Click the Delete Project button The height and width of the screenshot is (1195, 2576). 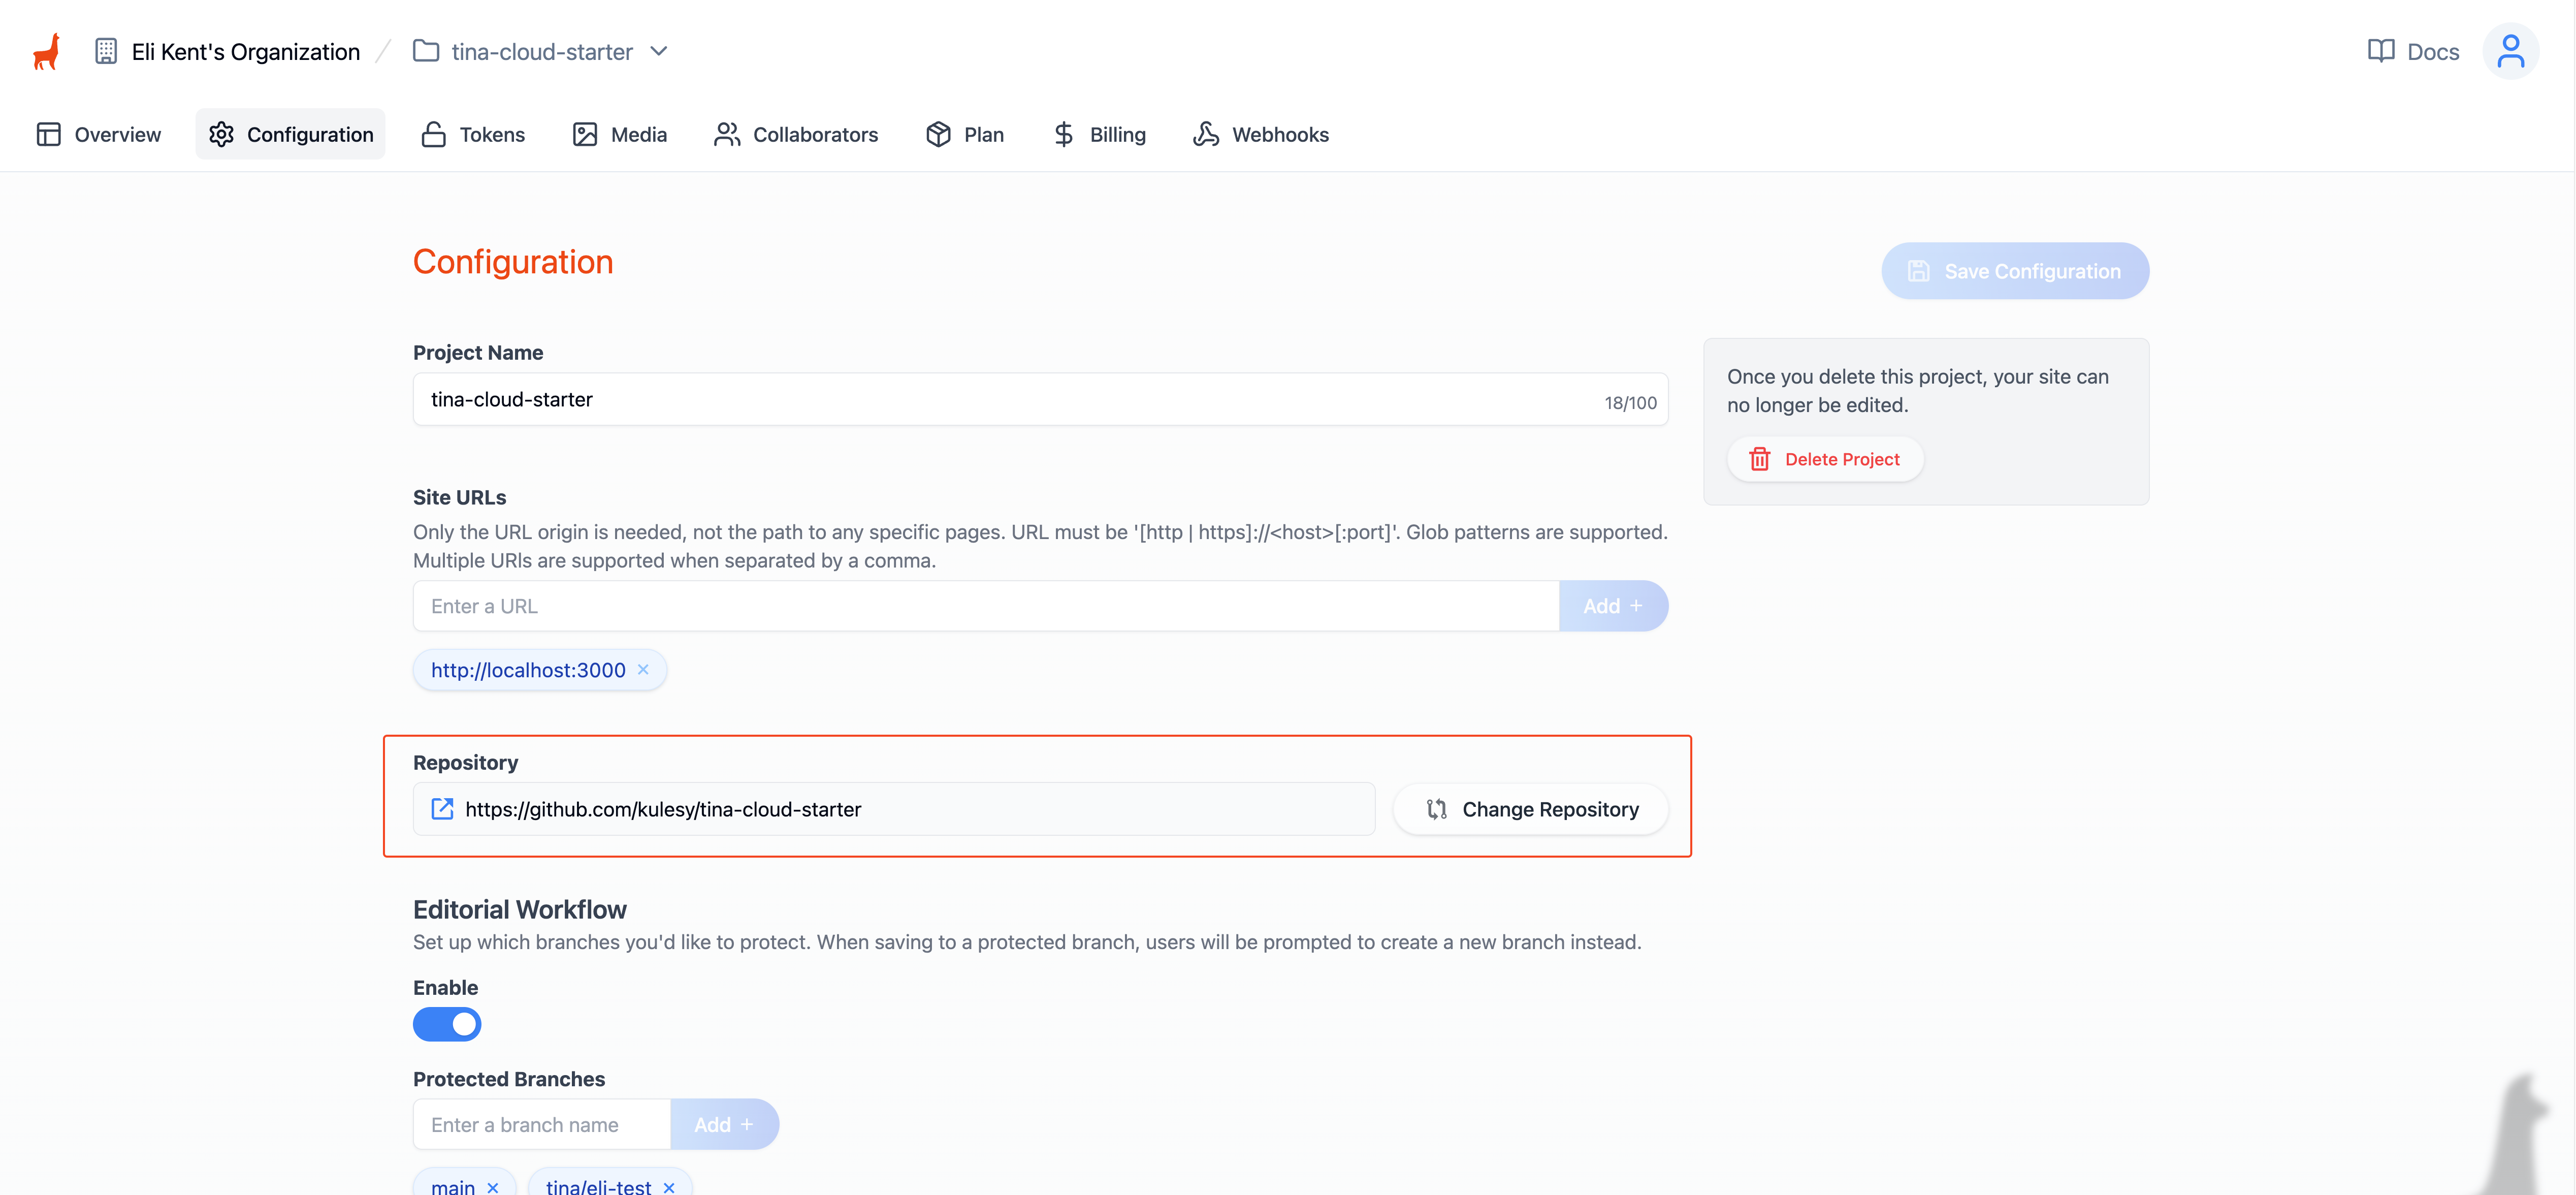point(1825,459)
